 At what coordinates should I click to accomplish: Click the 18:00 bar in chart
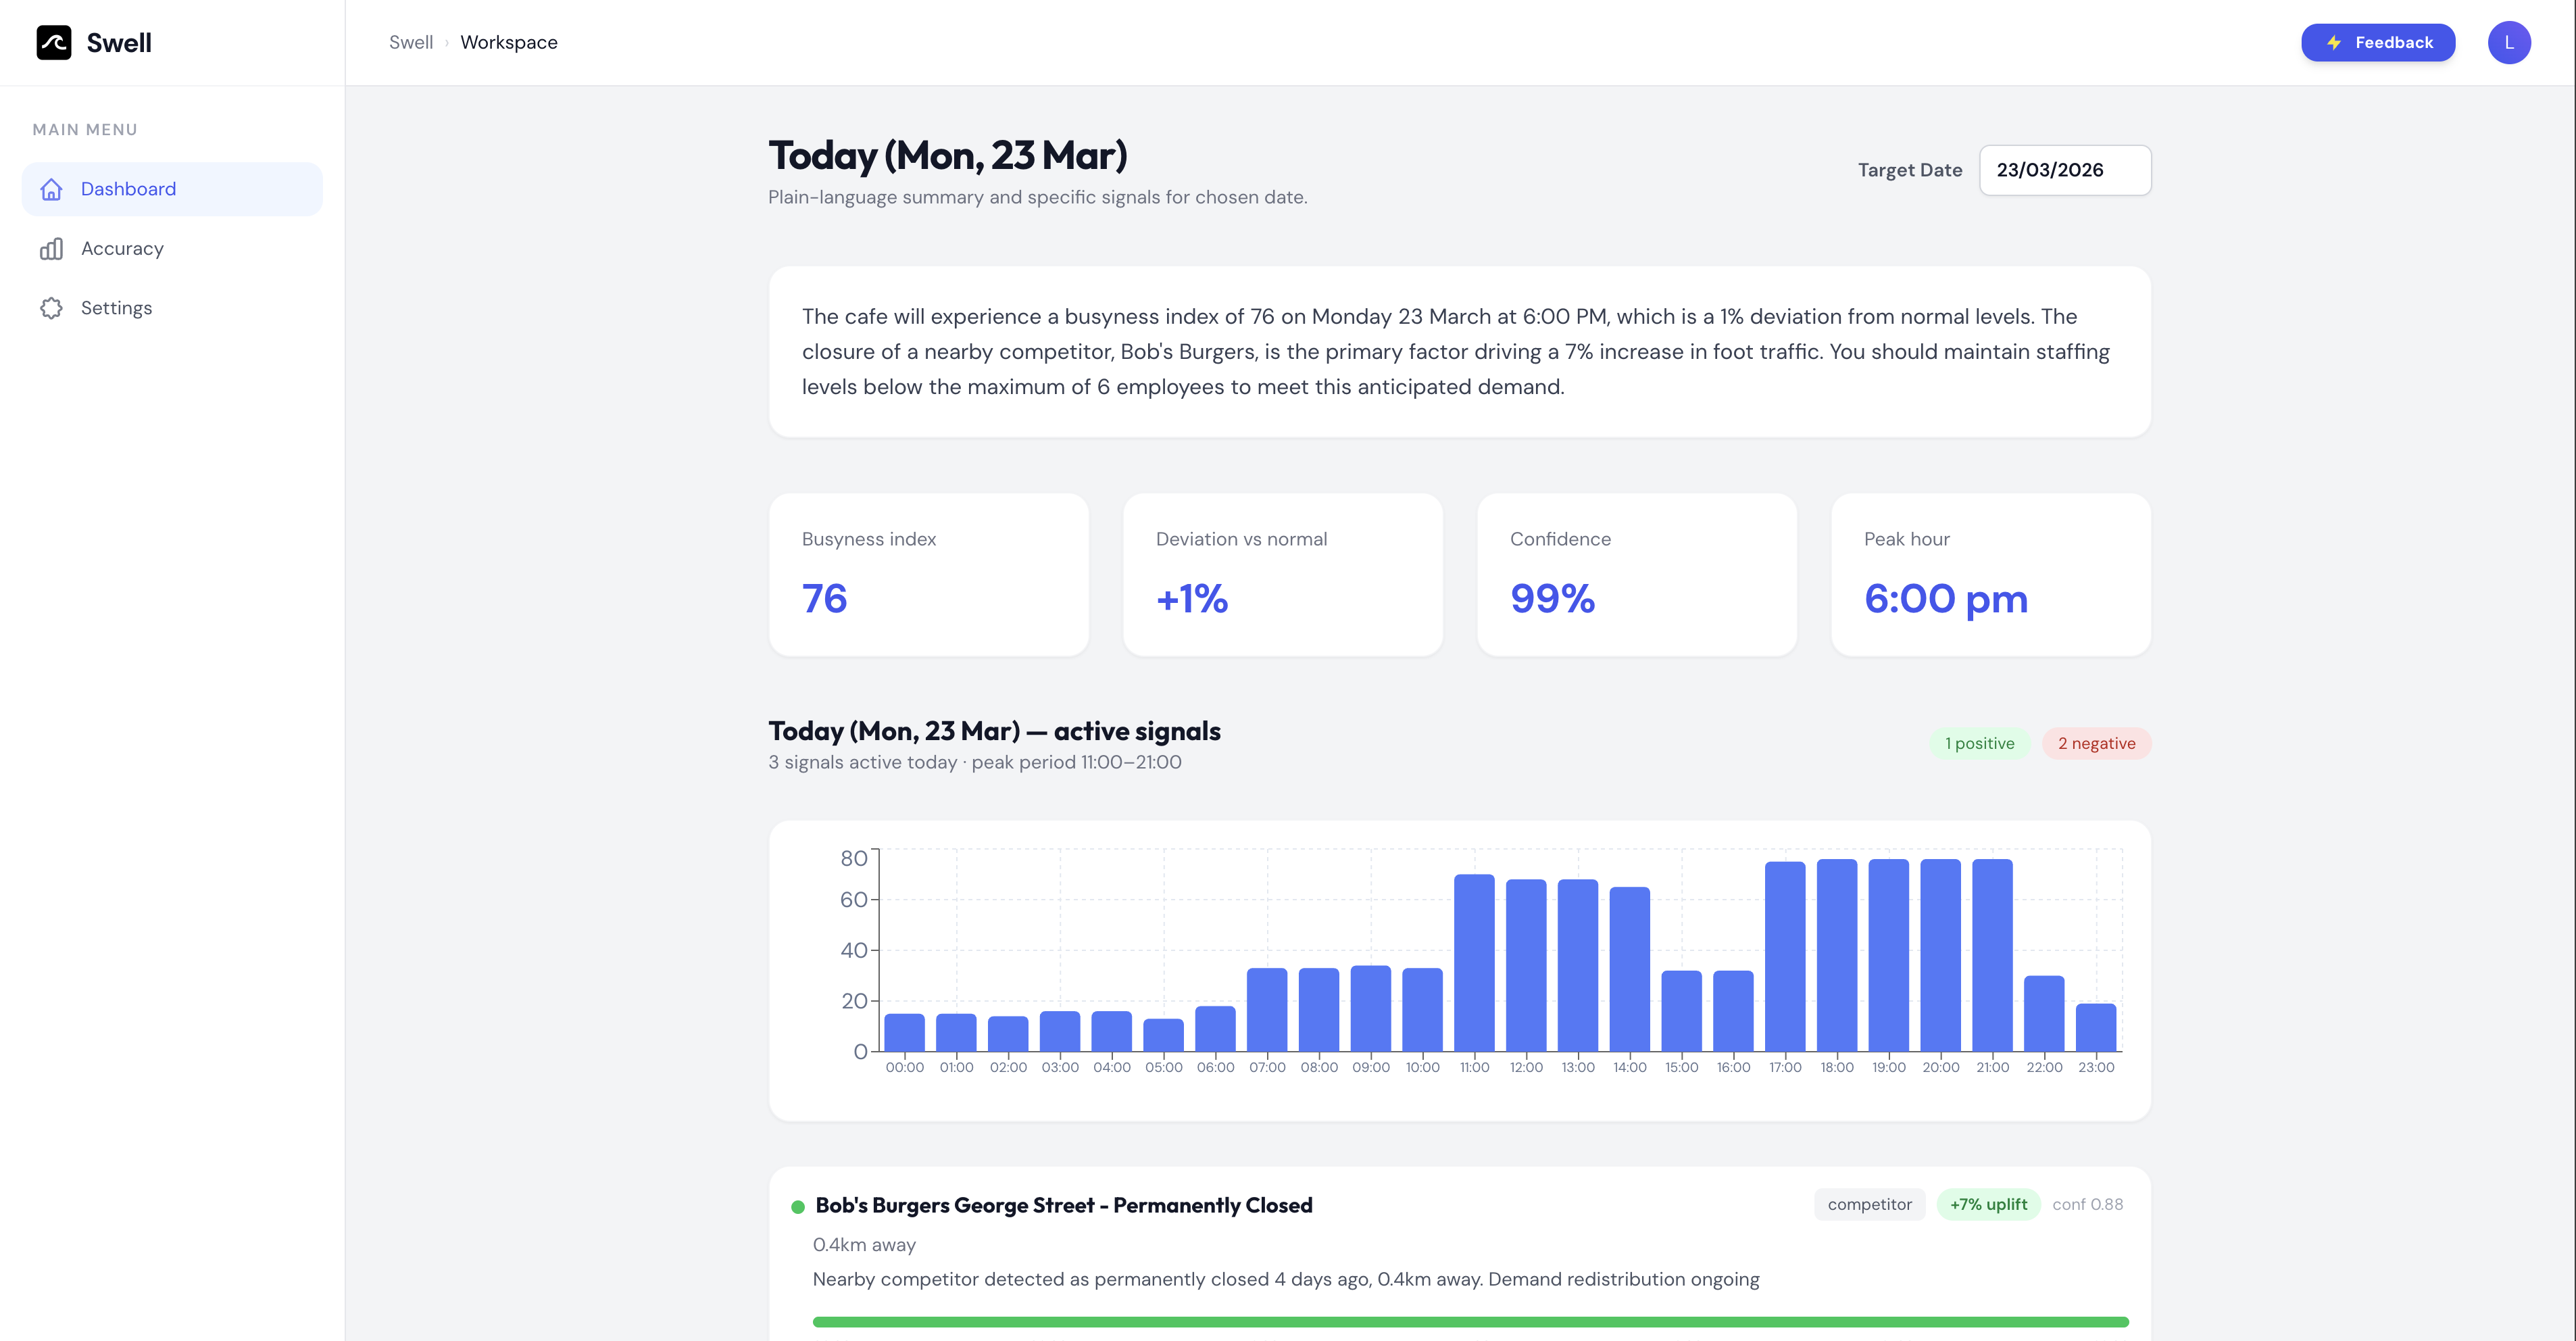coord(1837,955)
